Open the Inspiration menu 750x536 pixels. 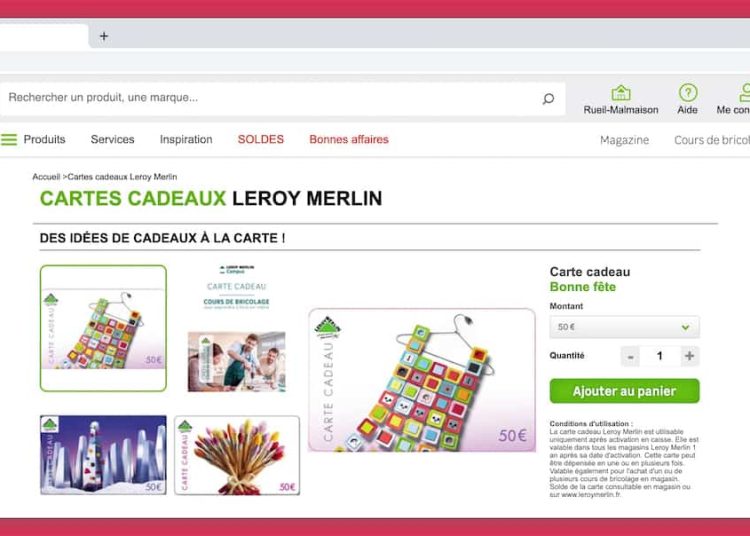pos(186,140)
